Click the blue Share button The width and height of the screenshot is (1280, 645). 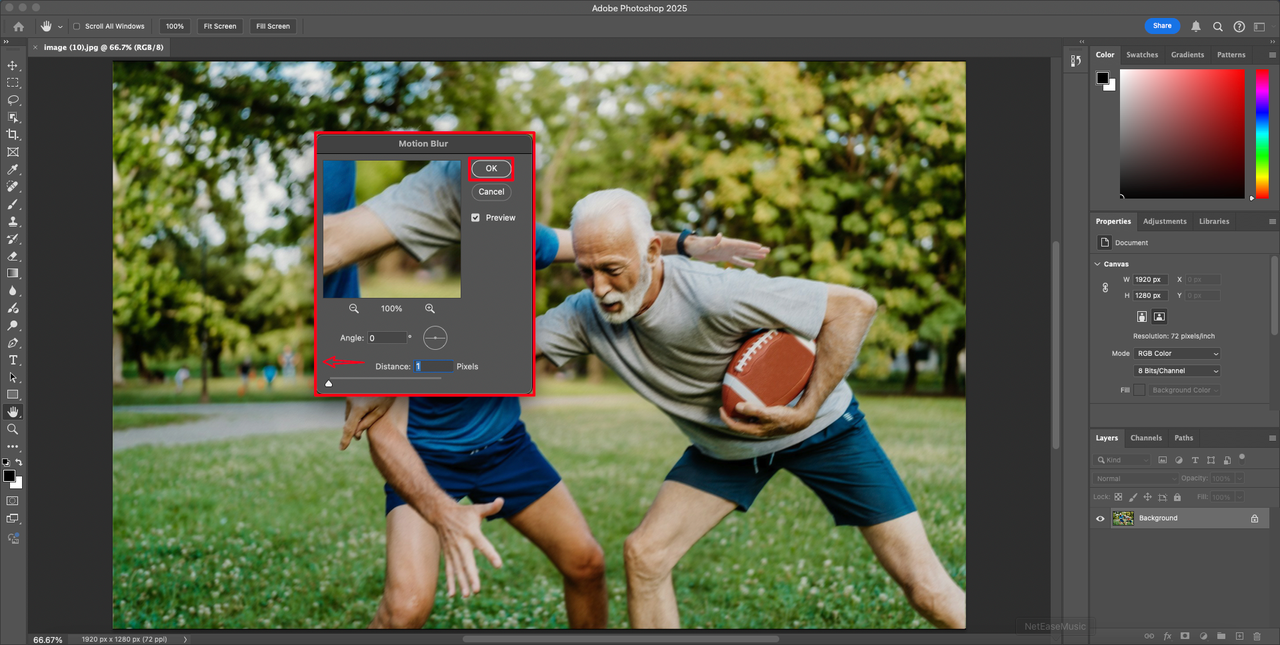pos(1162,26)
